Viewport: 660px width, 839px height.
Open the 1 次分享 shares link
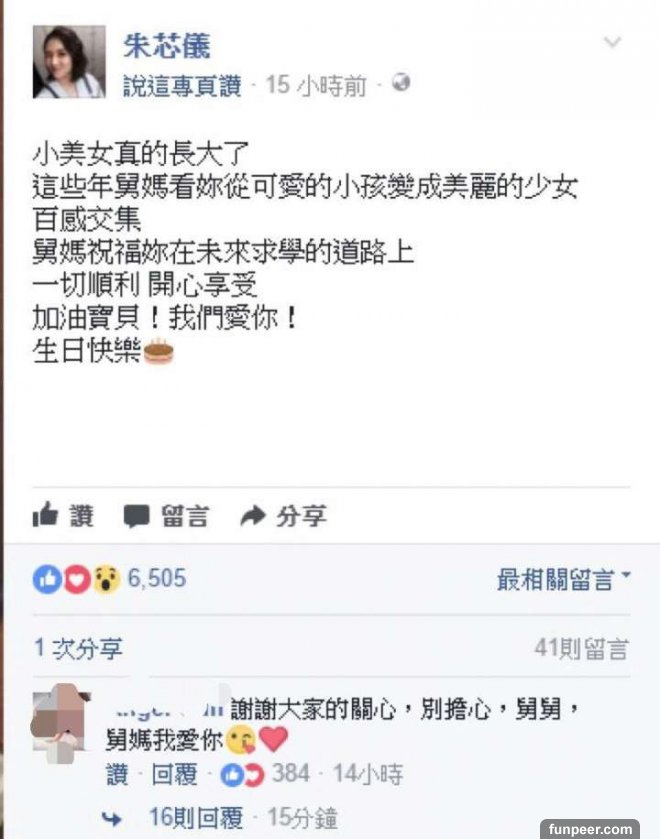78,649
